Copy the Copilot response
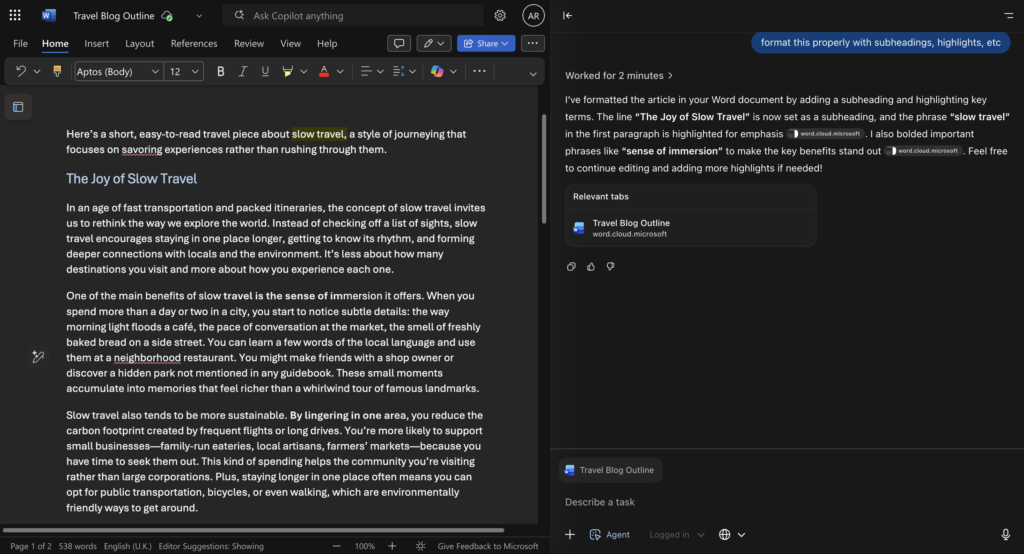 pyautogui.click(x=571, y=266)
